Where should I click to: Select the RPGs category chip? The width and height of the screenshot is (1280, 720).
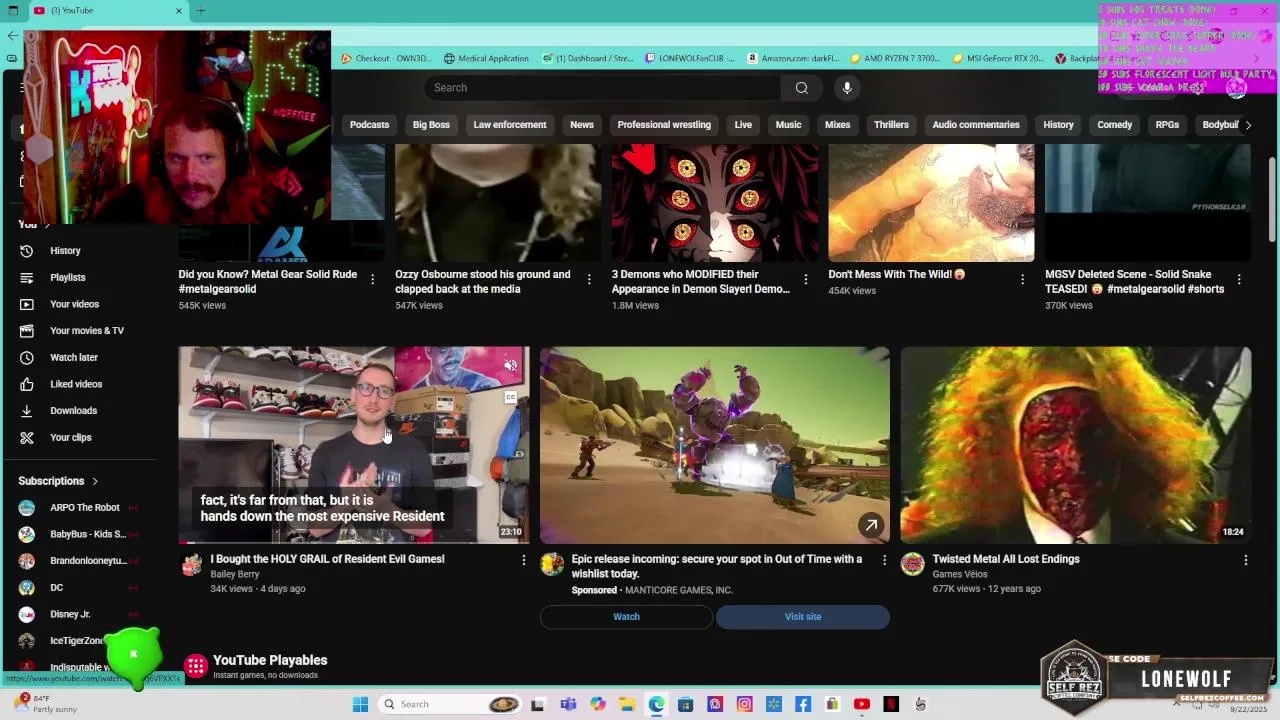pos(1167,125)
